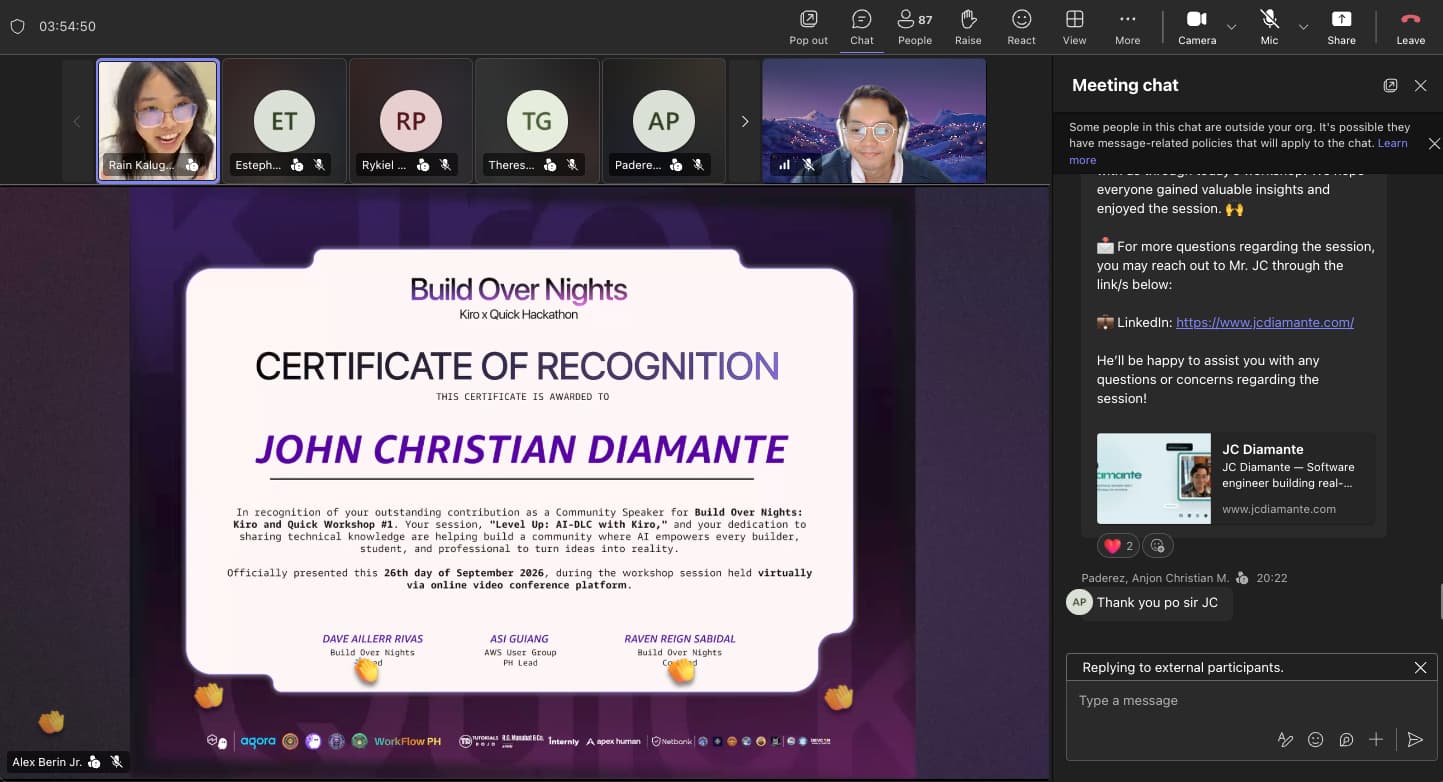Viewport: 1443px width, 782px height.
Task: Select the AP Padere... participant tile
Action: (663, 121)
